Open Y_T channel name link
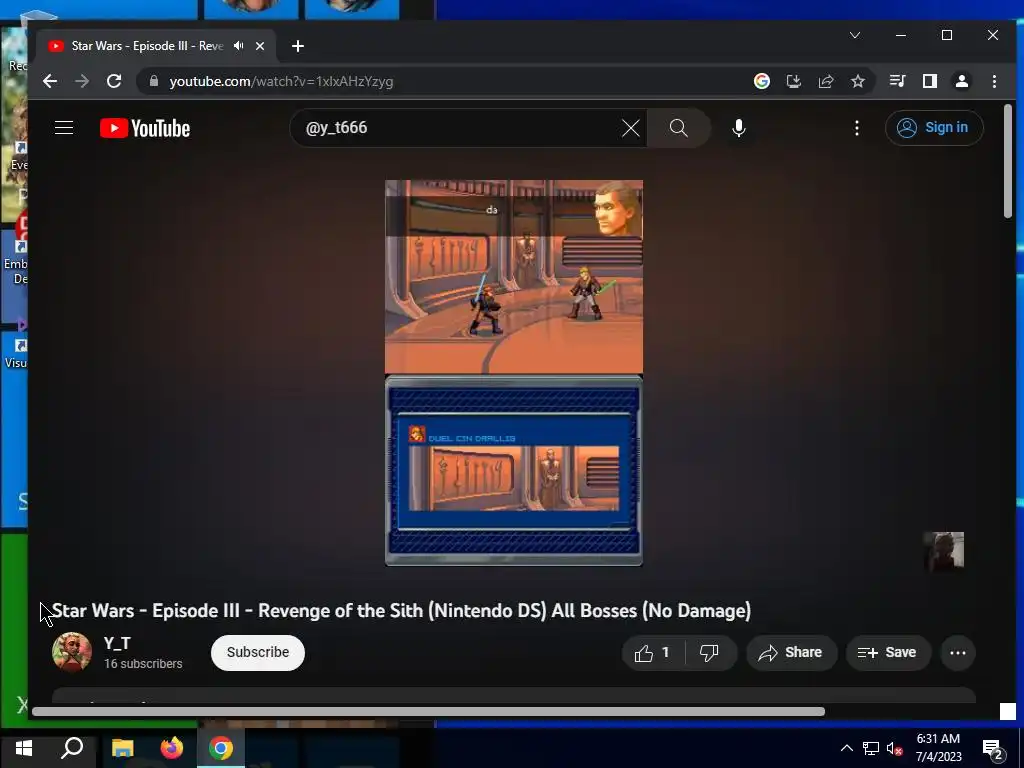 point(117,643)
